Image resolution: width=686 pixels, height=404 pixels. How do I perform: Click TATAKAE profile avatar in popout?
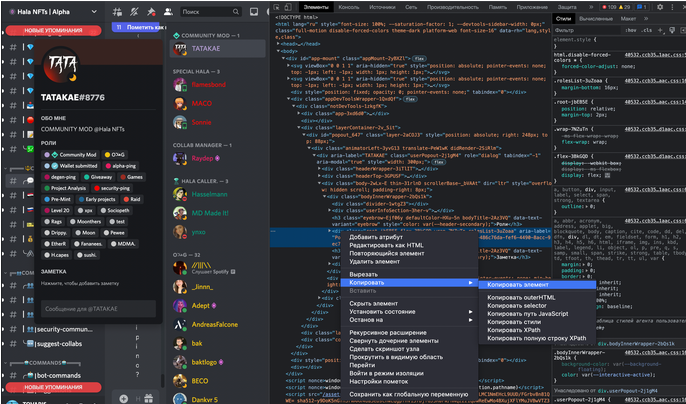[x=61, y=67]
